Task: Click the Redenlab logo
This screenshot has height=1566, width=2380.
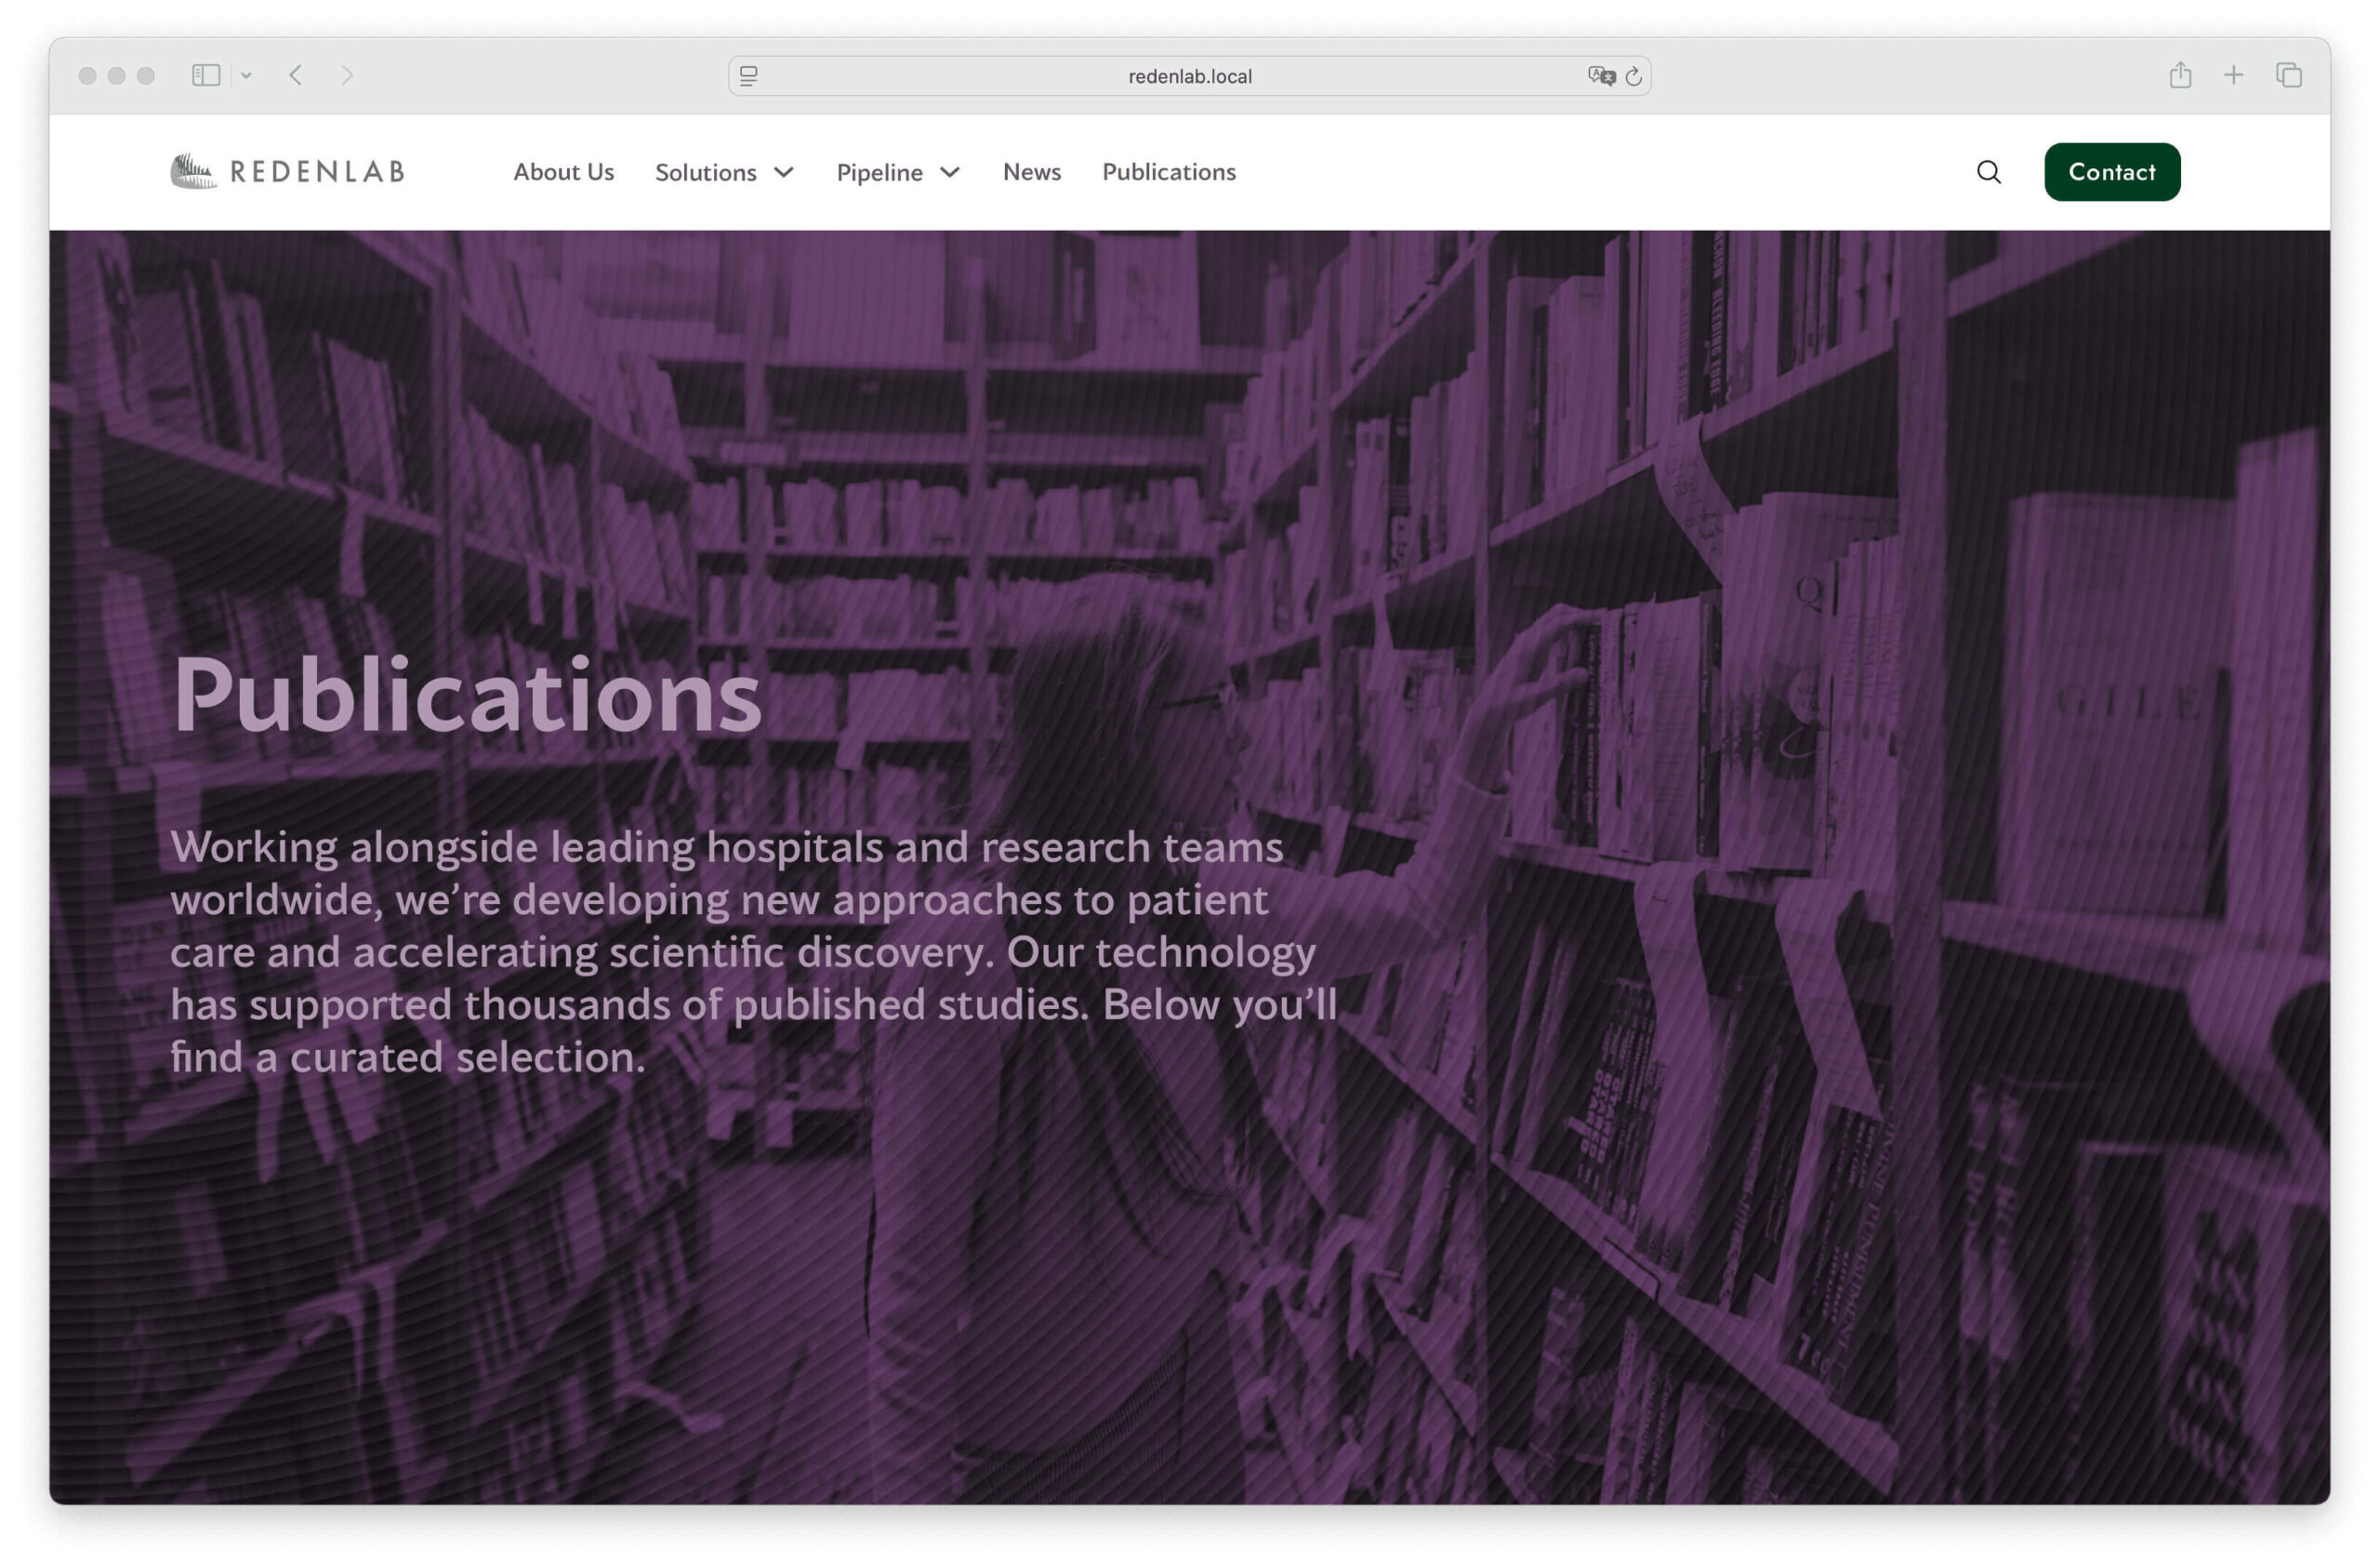Action: pos(287,172)
